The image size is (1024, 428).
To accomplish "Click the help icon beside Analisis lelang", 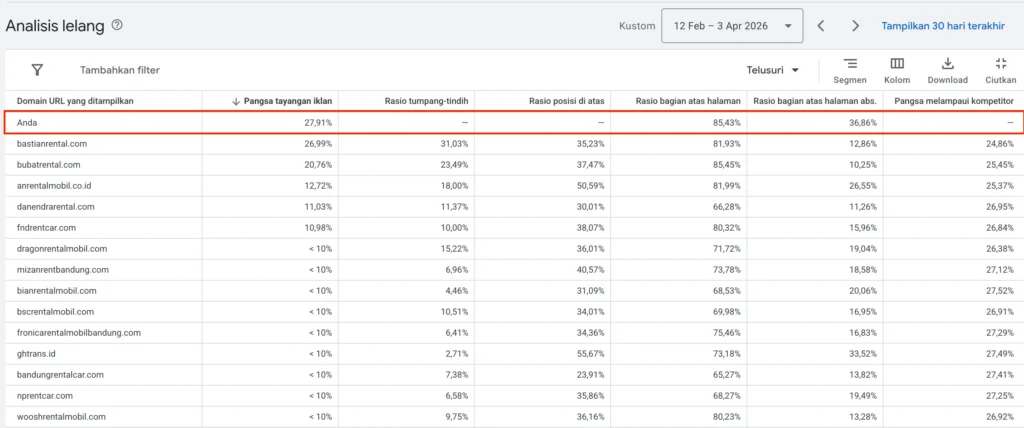I will tap(117, 26).
